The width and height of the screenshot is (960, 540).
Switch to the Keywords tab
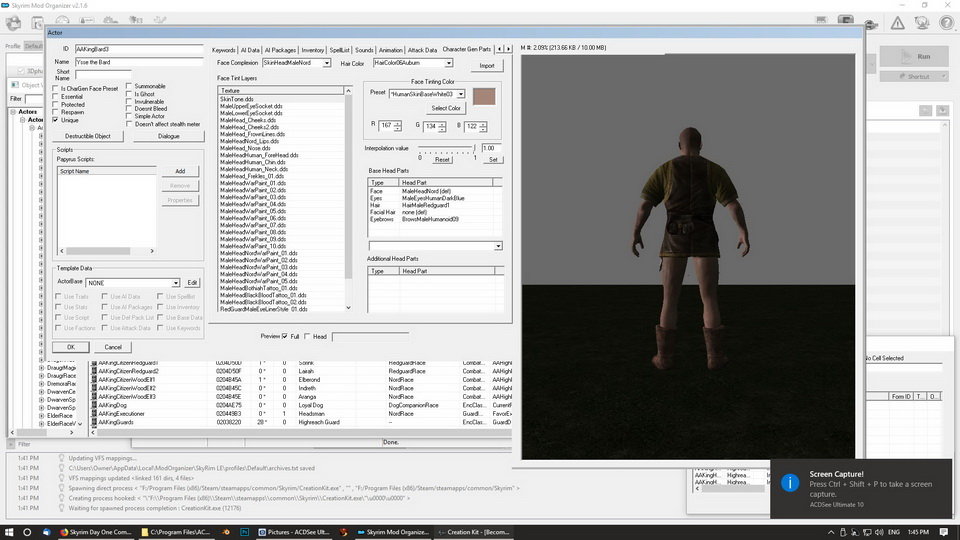click(223, 50)
